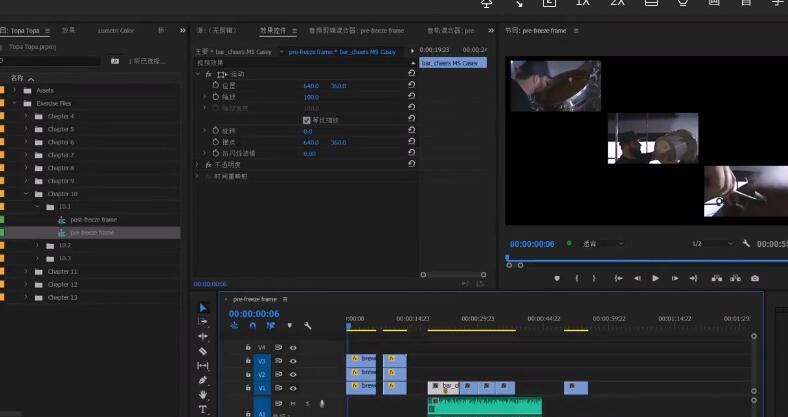Click the program monitor playhead scrub bar
Screen dimensions: 788x417
pyautogui.click(x=640, y=259)
